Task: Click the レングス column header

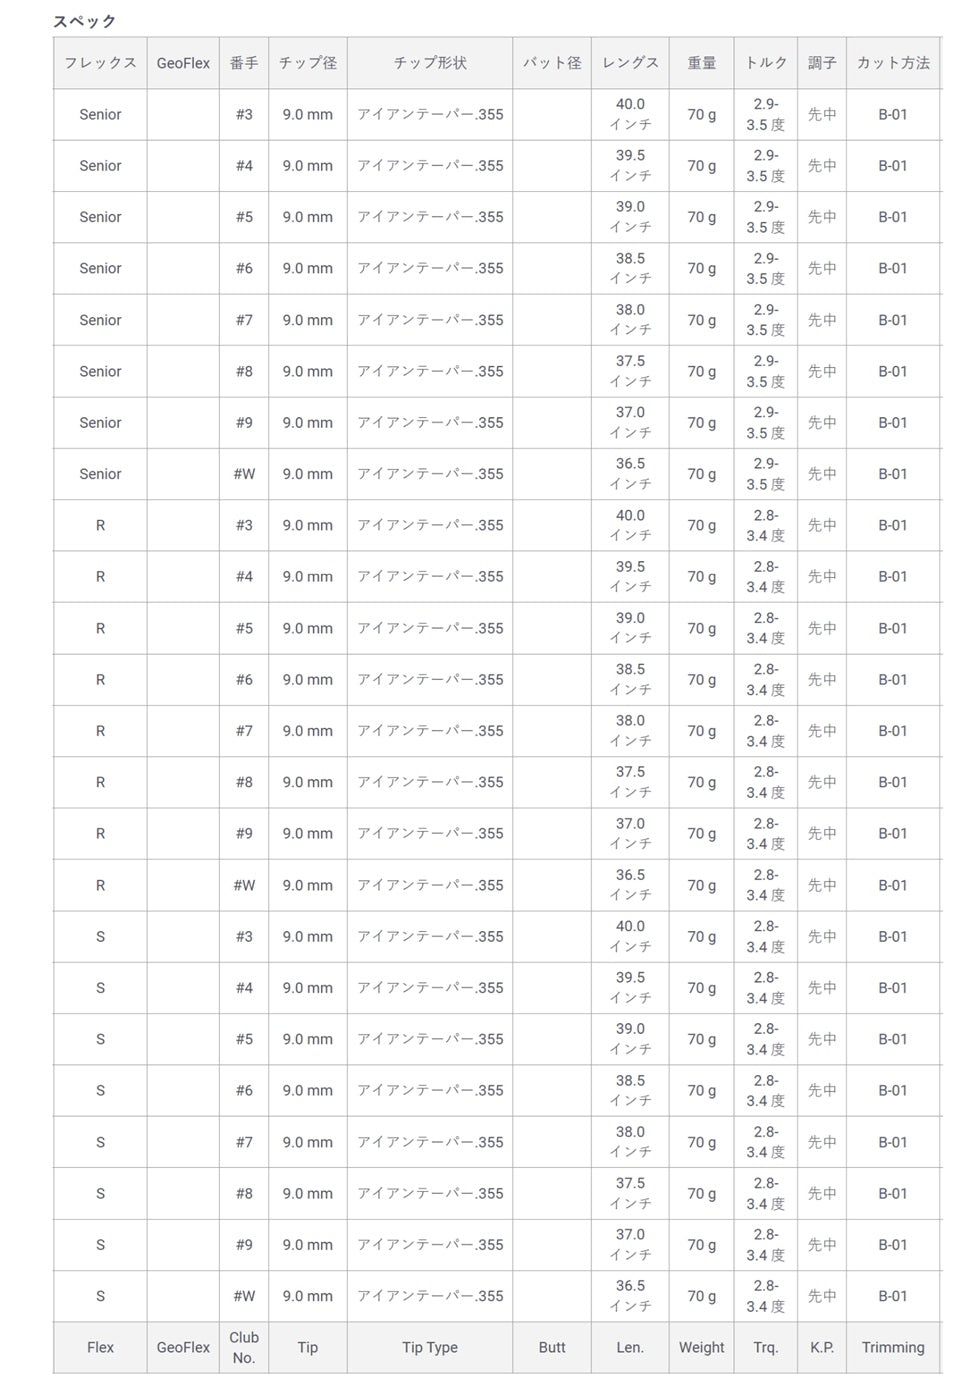Action: 630,63
